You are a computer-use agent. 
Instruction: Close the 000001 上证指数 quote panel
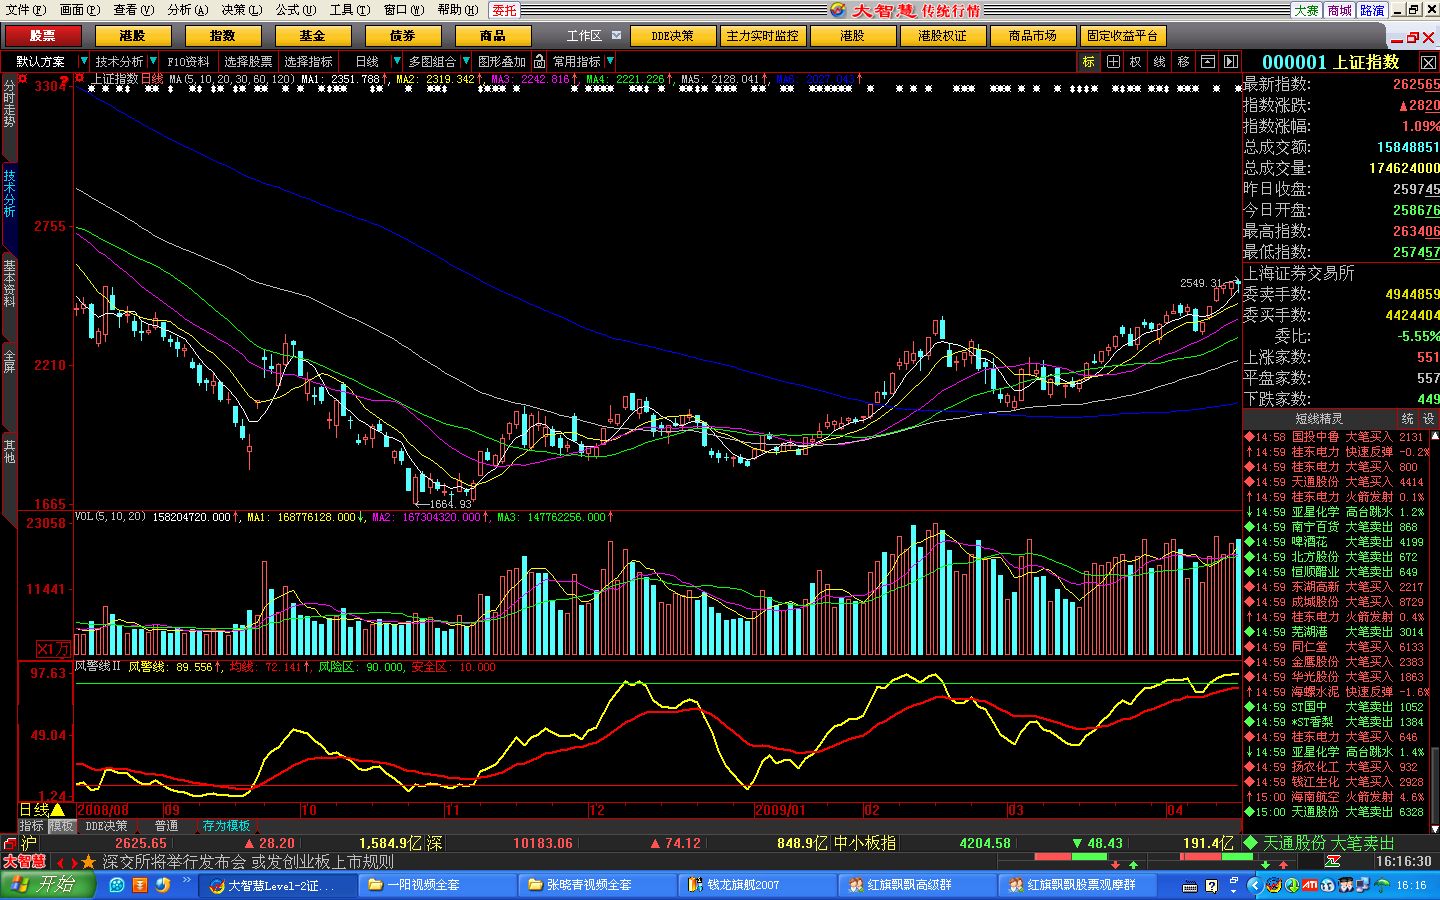pos(1428,62)
